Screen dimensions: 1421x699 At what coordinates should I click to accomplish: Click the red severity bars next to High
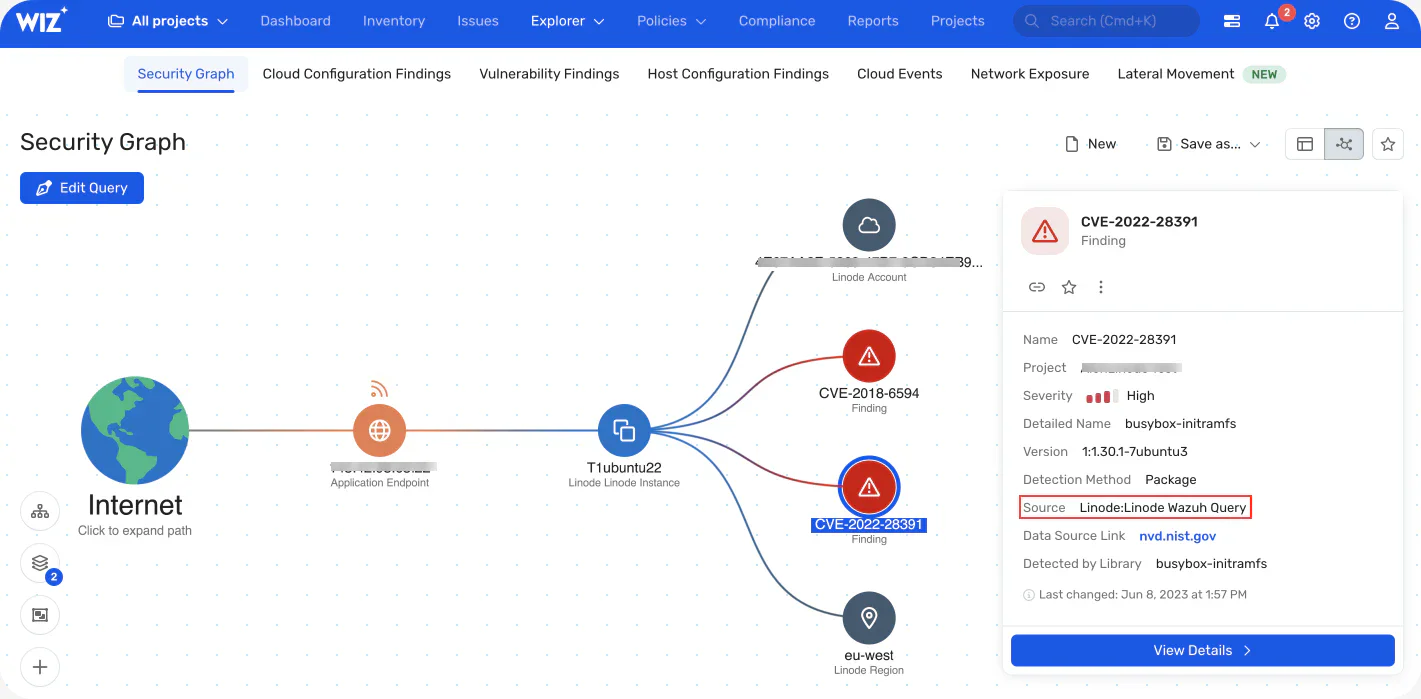(x=1099, y=395)
